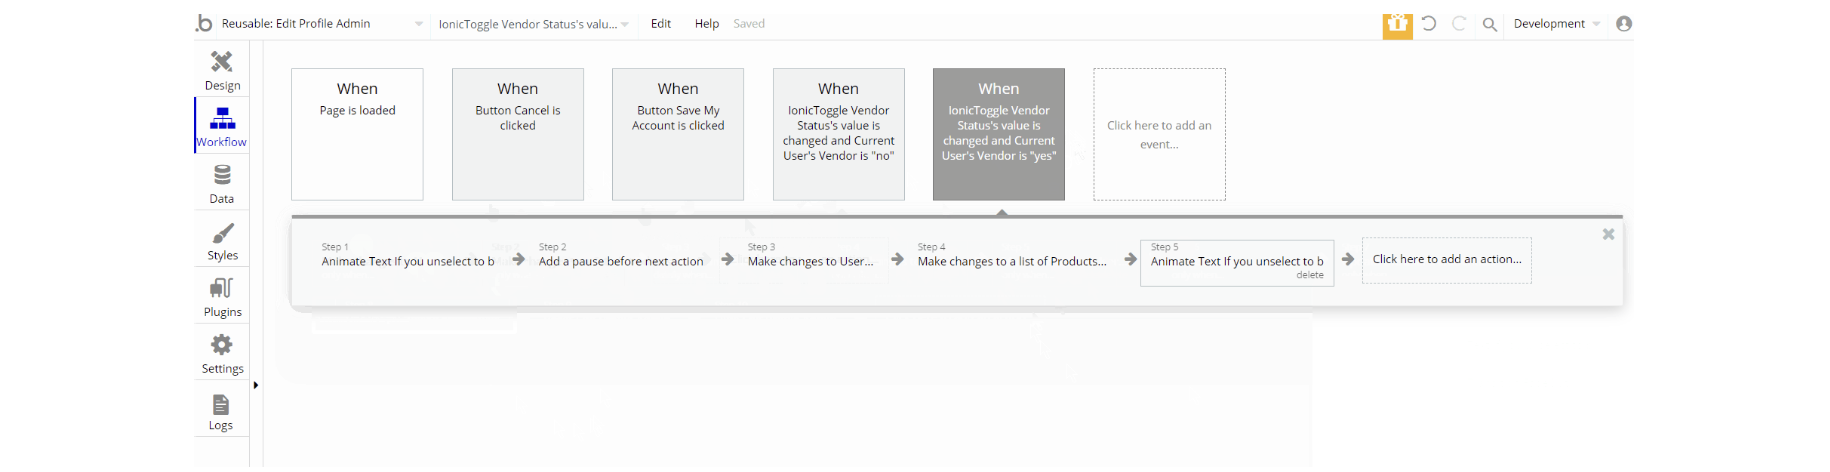Select the Page is loaded event
1830x472 pixels.
357,134
